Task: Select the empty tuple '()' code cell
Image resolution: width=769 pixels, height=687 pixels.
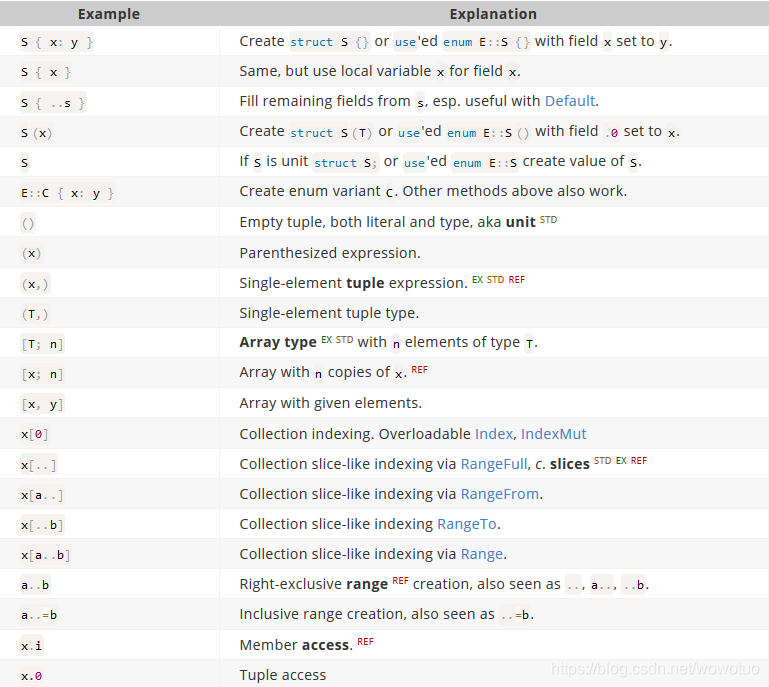Action: click(x=28, y=224)
